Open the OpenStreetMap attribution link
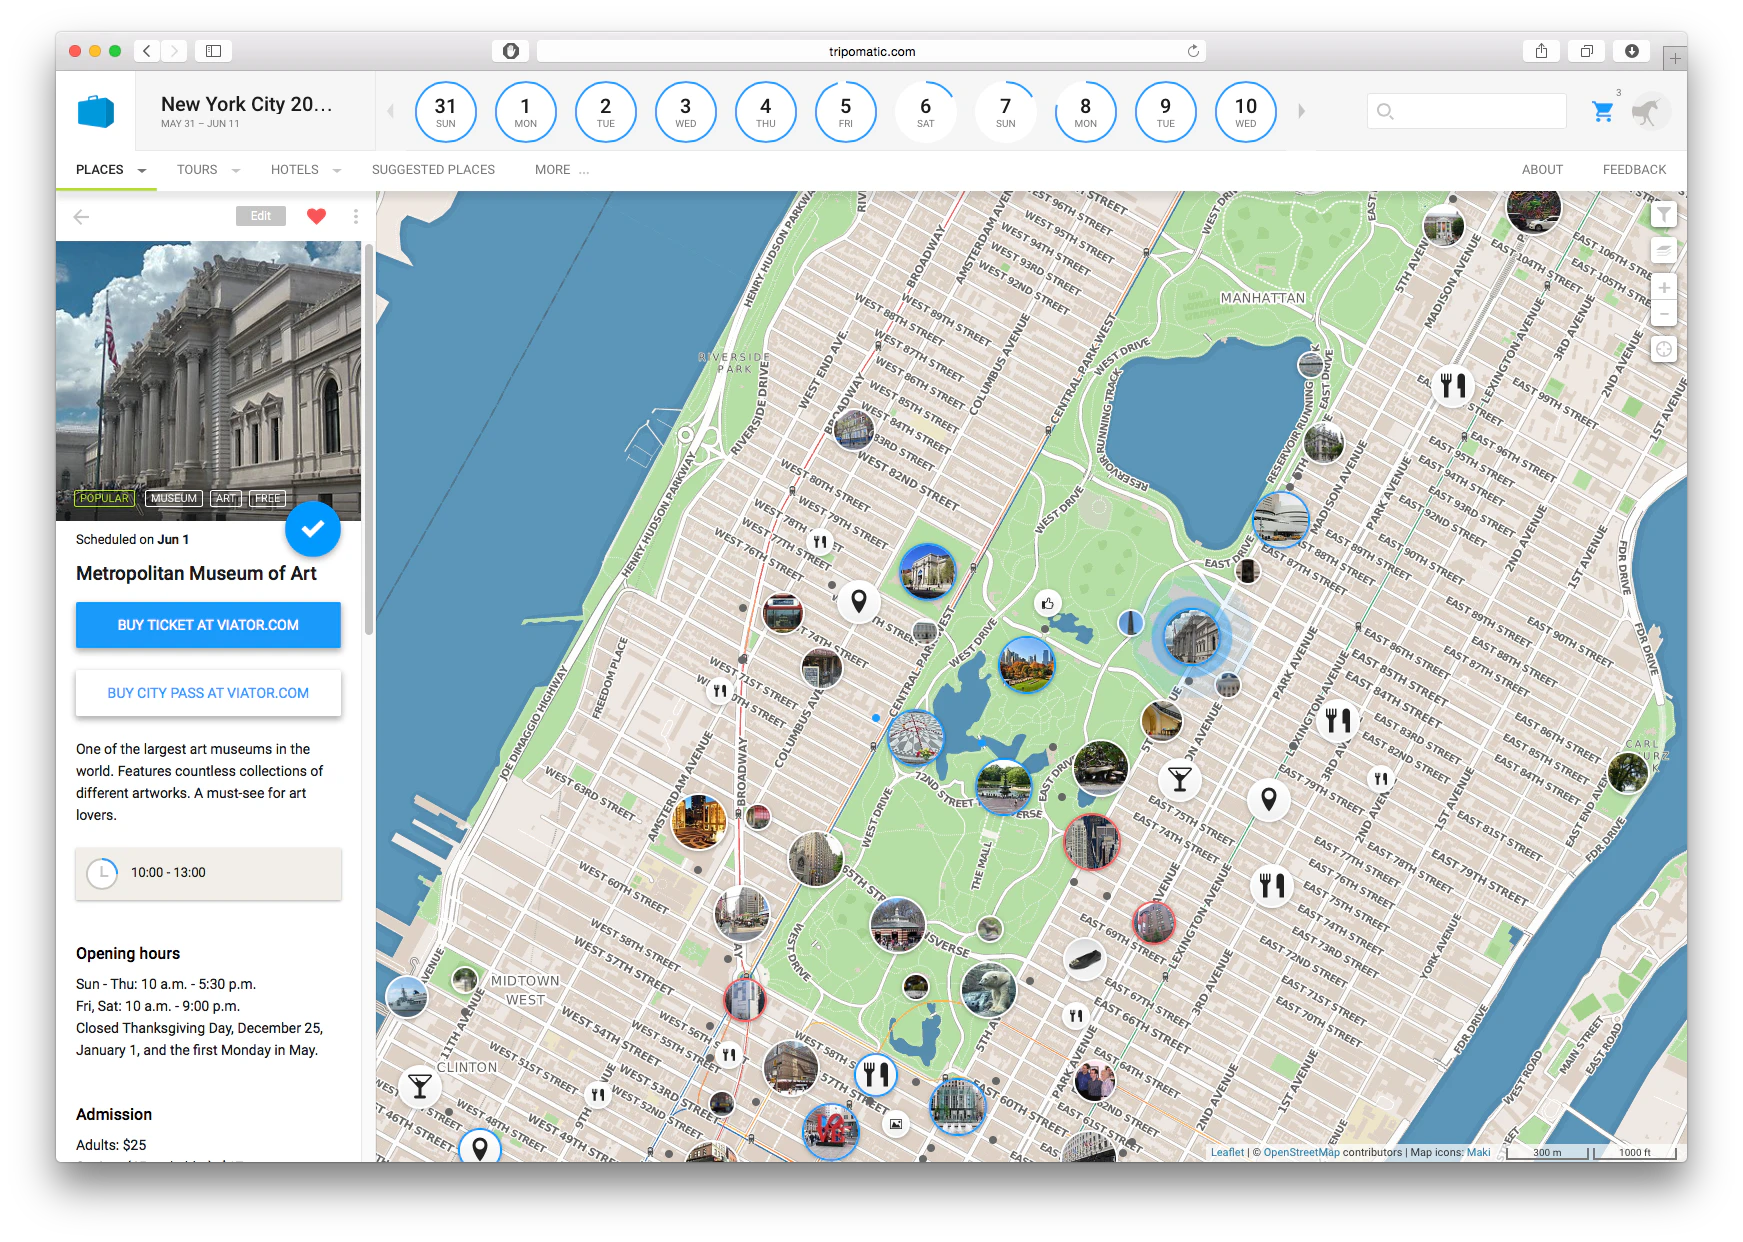 1301,1152
